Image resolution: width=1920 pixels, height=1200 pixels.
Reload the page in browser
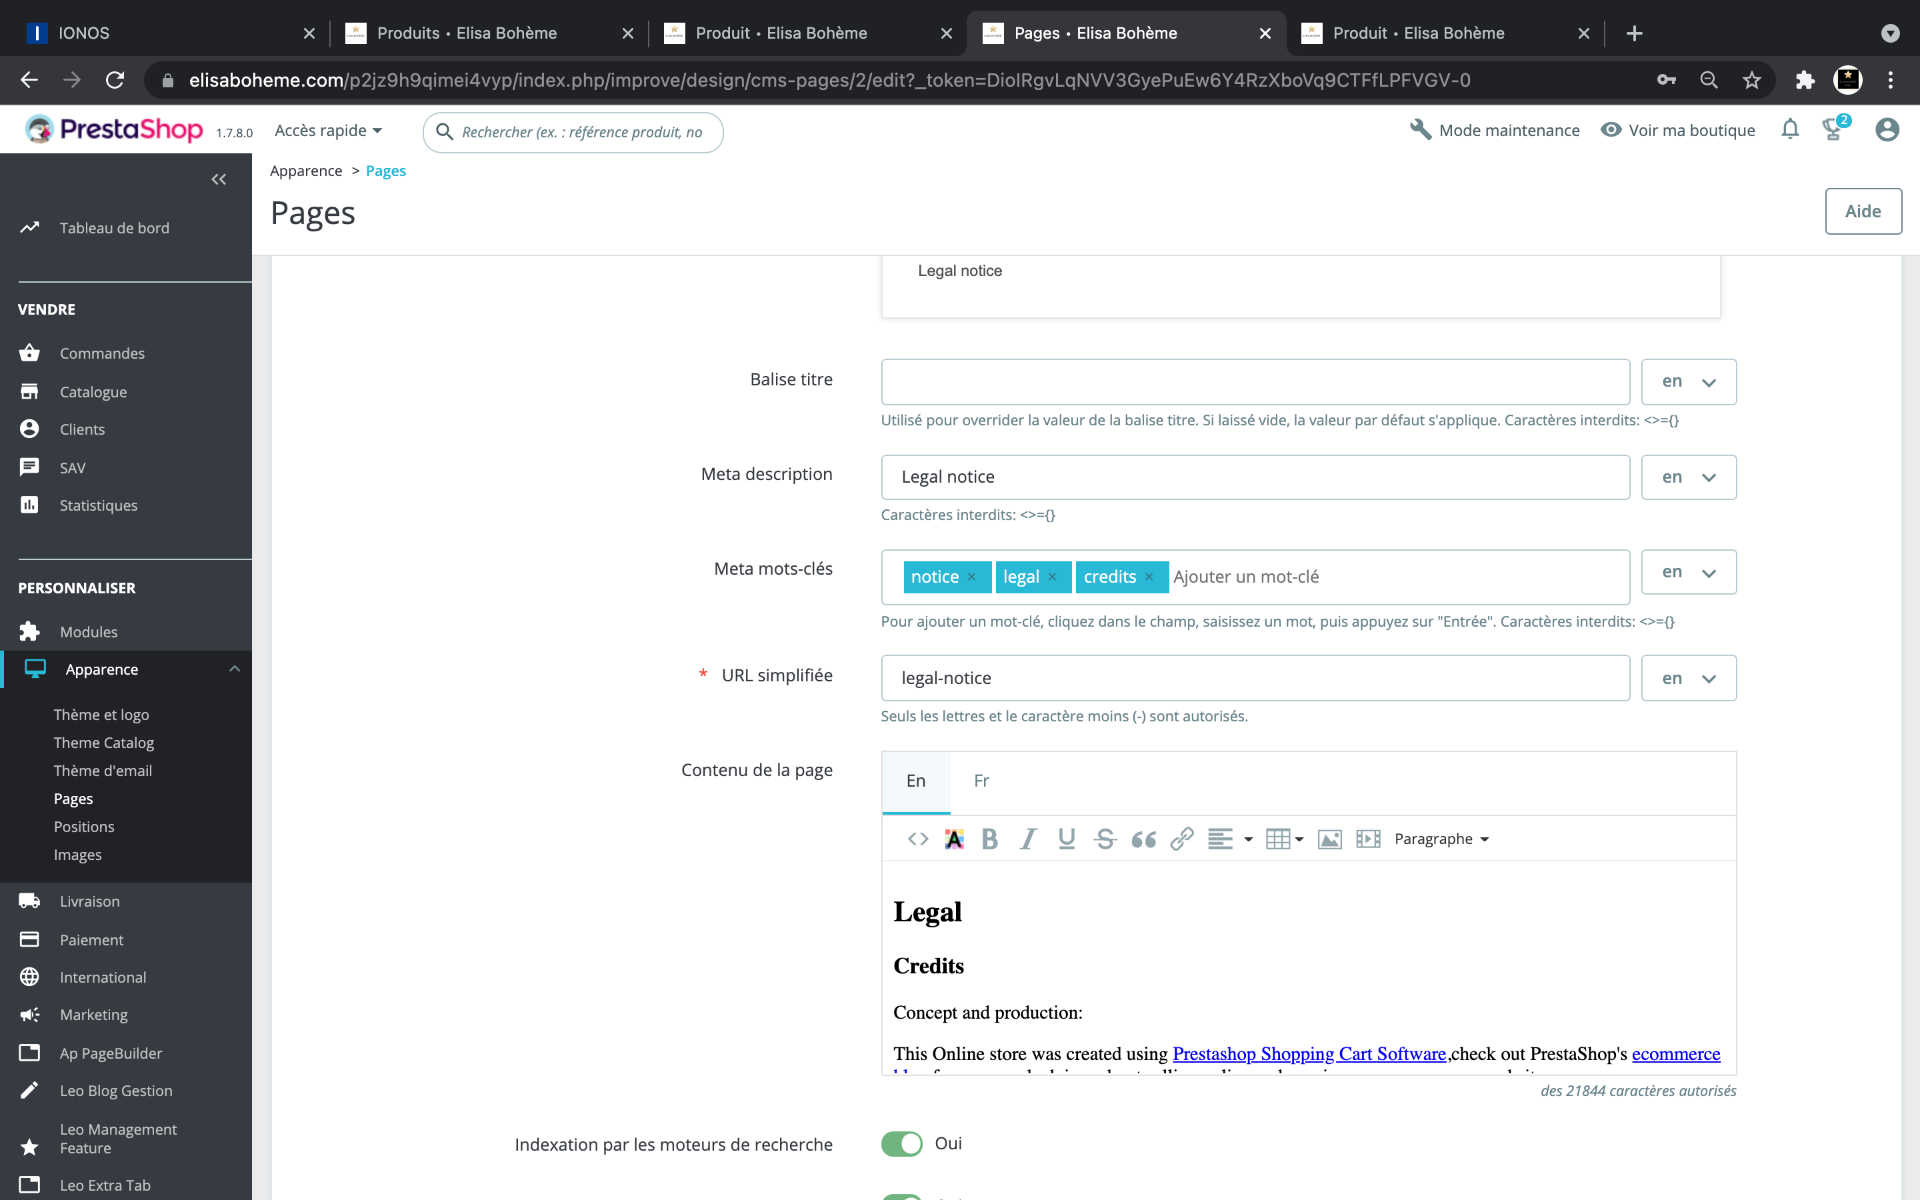(x=115, y=80)
